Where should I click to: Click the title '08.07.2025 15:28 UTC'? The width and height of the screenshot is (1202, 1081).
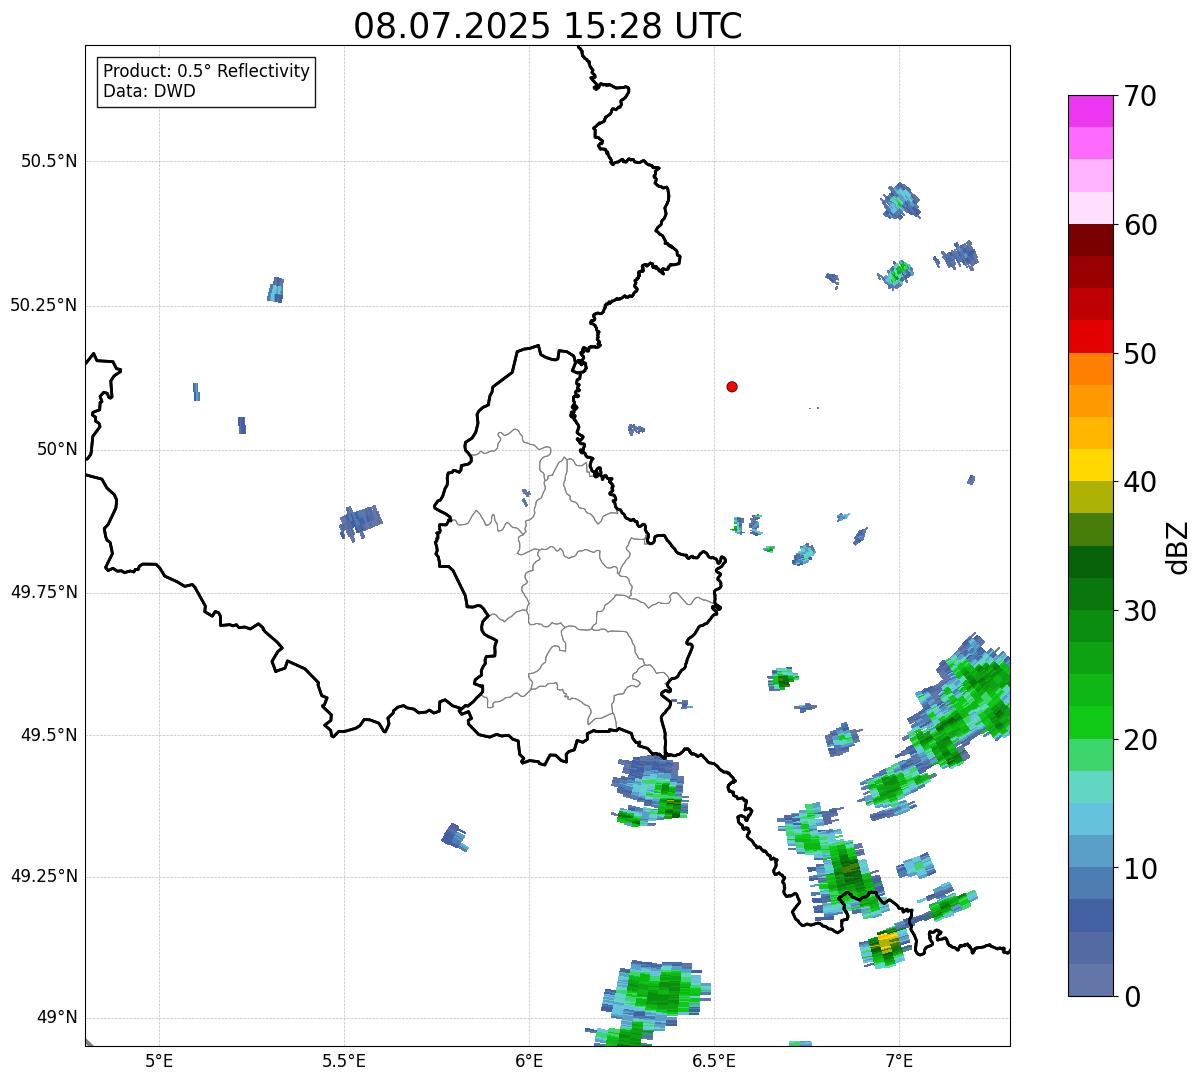[548, 26]
